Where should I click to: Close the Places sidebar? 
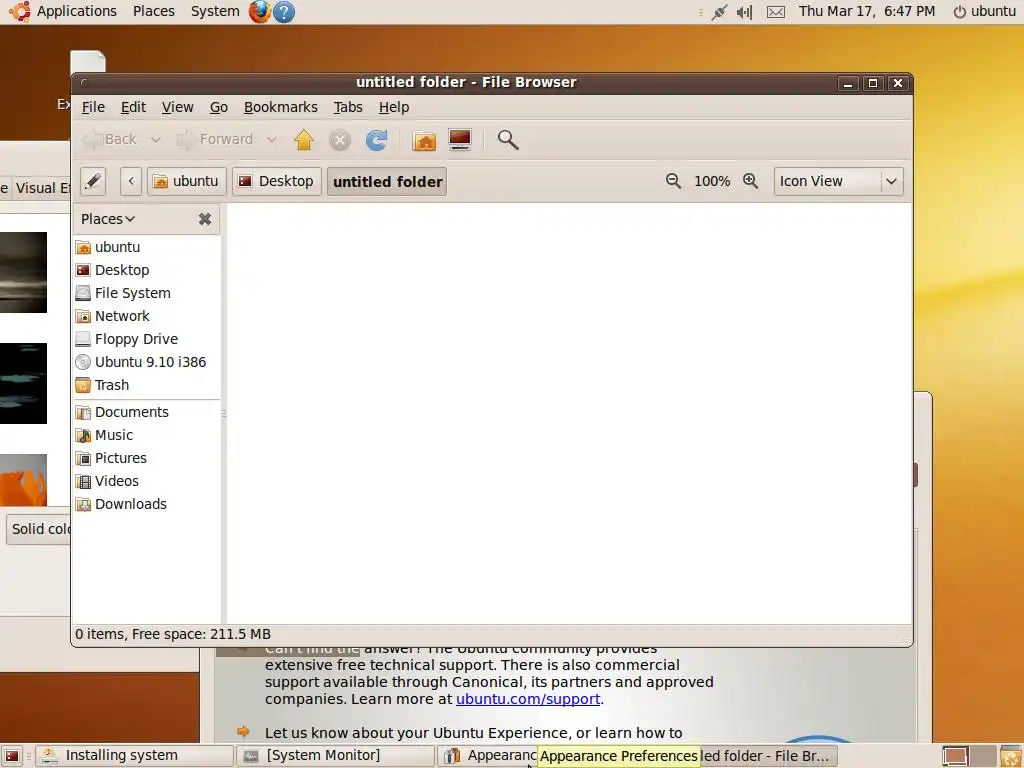pos(204,219)
